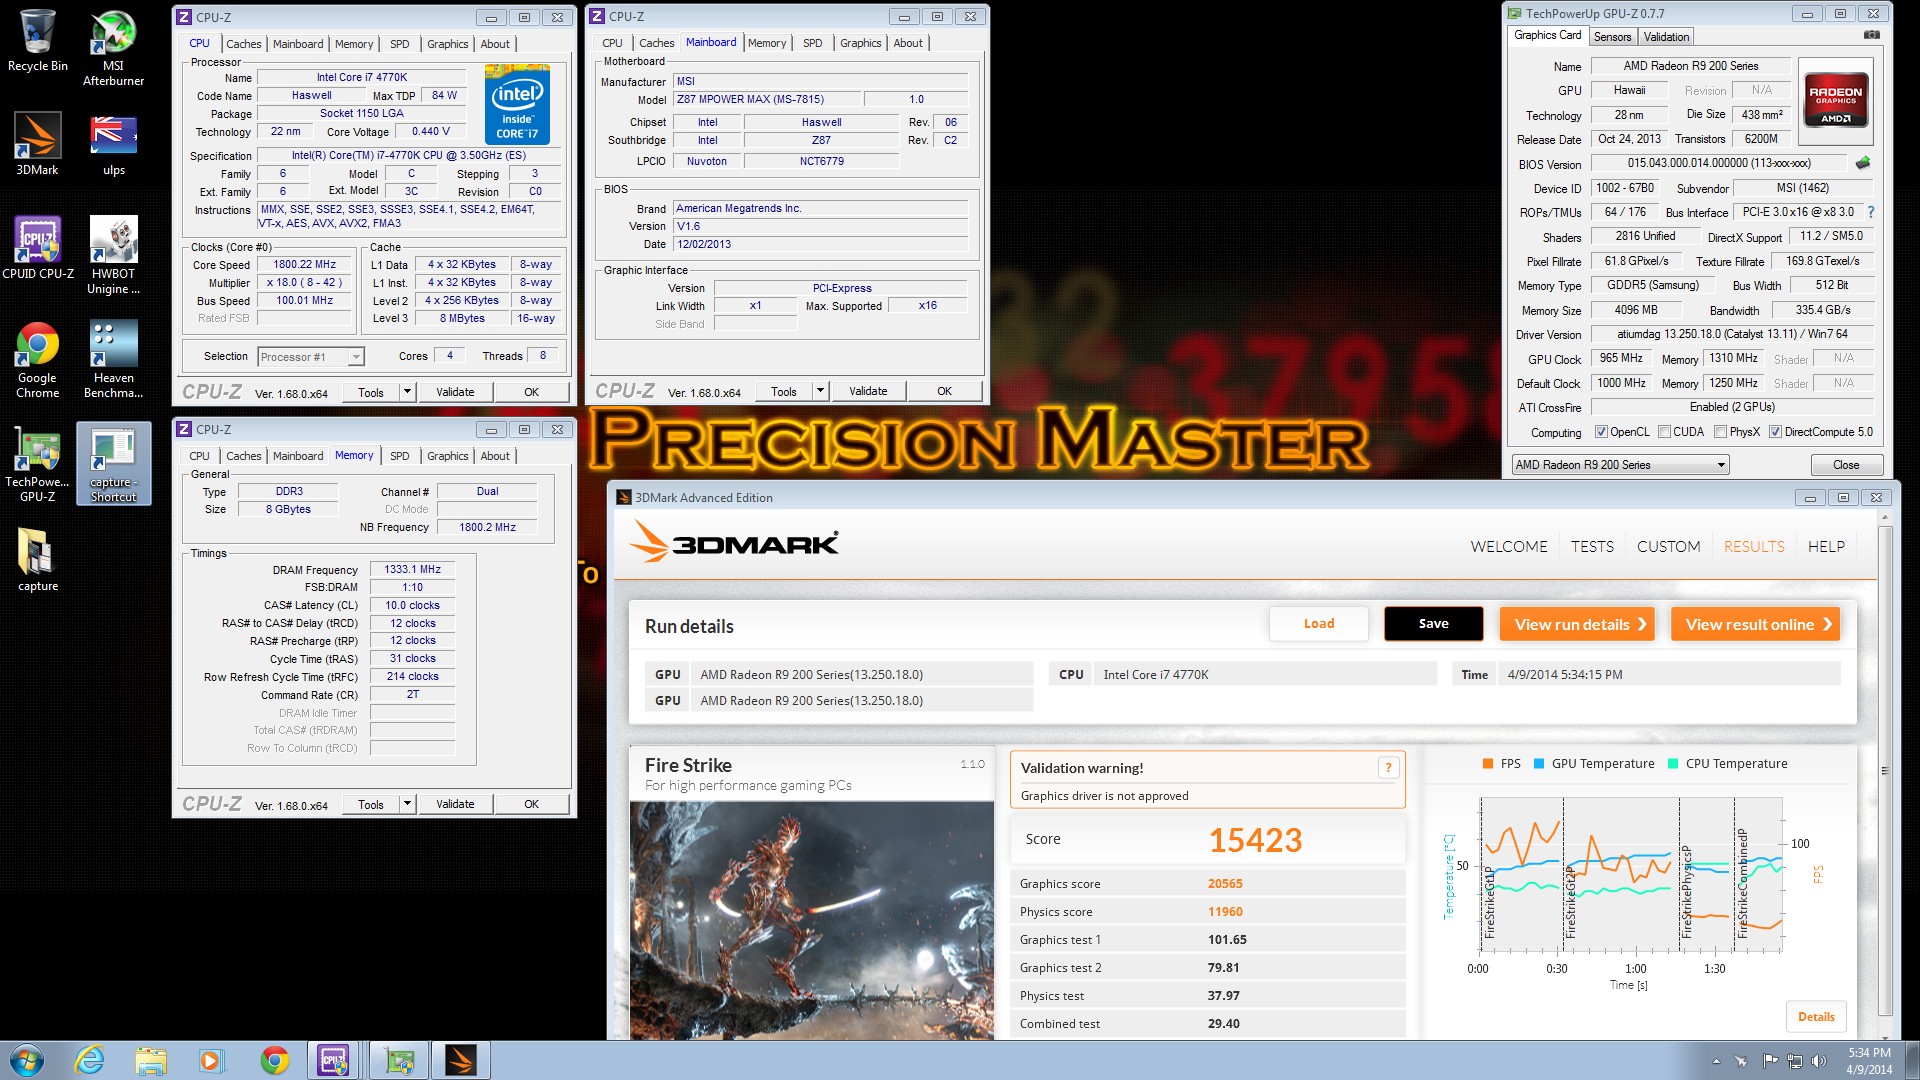Screen dimensions: 1920x1080
Task: Click the GPU-Z screenshot camera icon
Action: [x=1871, y=35]
